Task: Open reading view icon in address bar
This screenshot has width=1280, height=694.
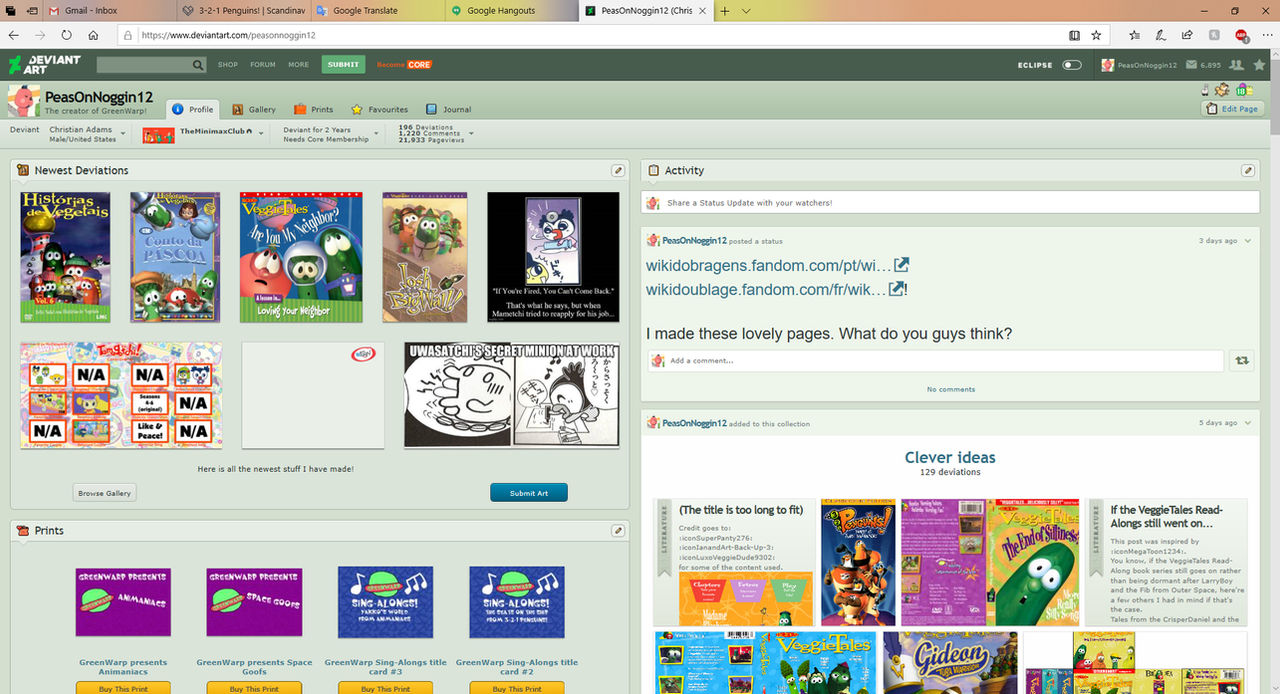Action: (x=1074, y=35)
